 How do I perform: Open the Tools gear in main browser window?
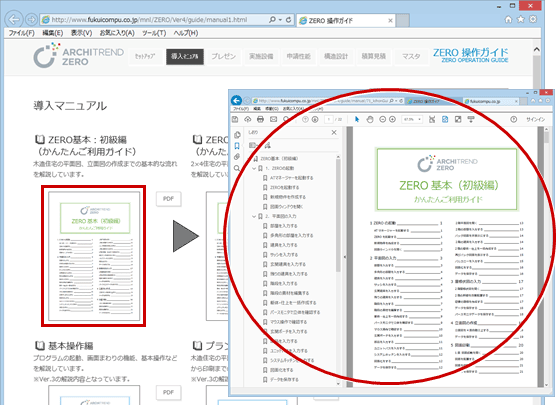pos(533,19)
